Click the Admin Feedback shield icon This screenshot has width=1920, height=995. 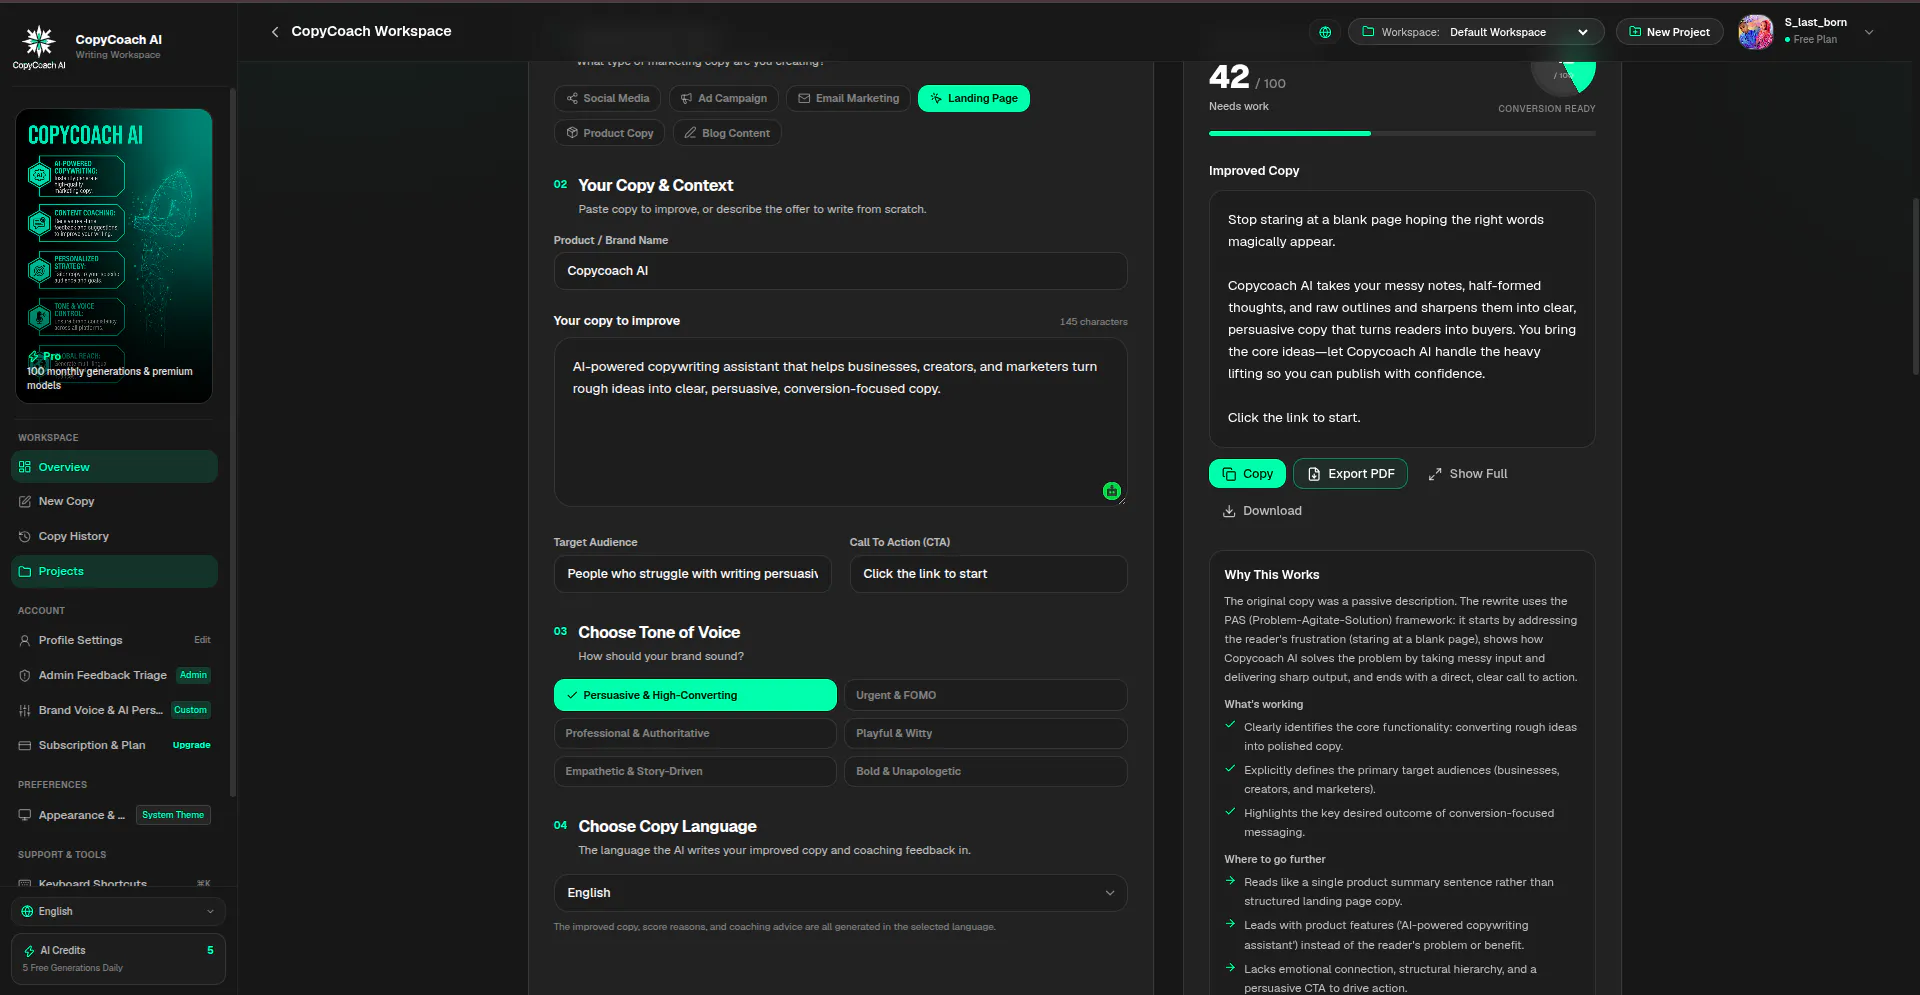[x=25, y=675]
